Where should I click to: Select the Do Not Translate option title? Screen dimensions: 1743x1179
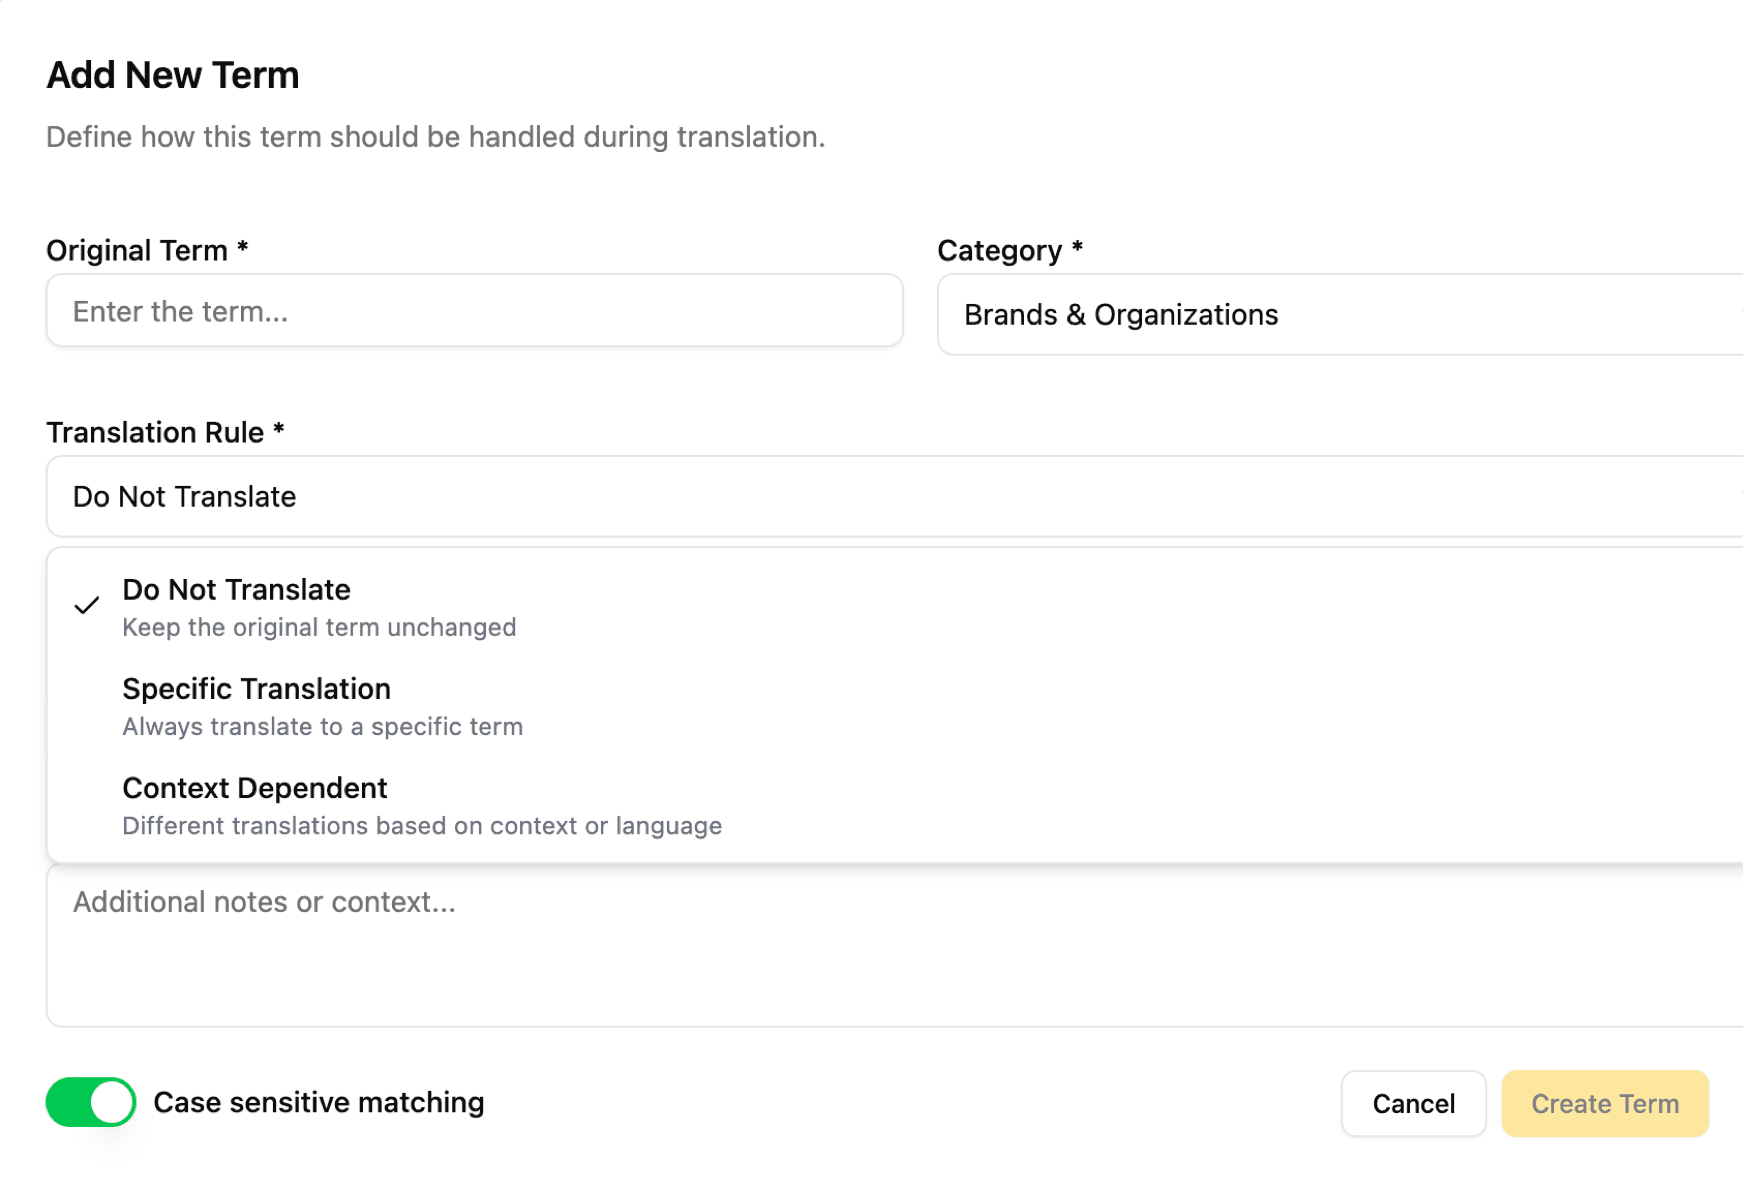[236, 590]
